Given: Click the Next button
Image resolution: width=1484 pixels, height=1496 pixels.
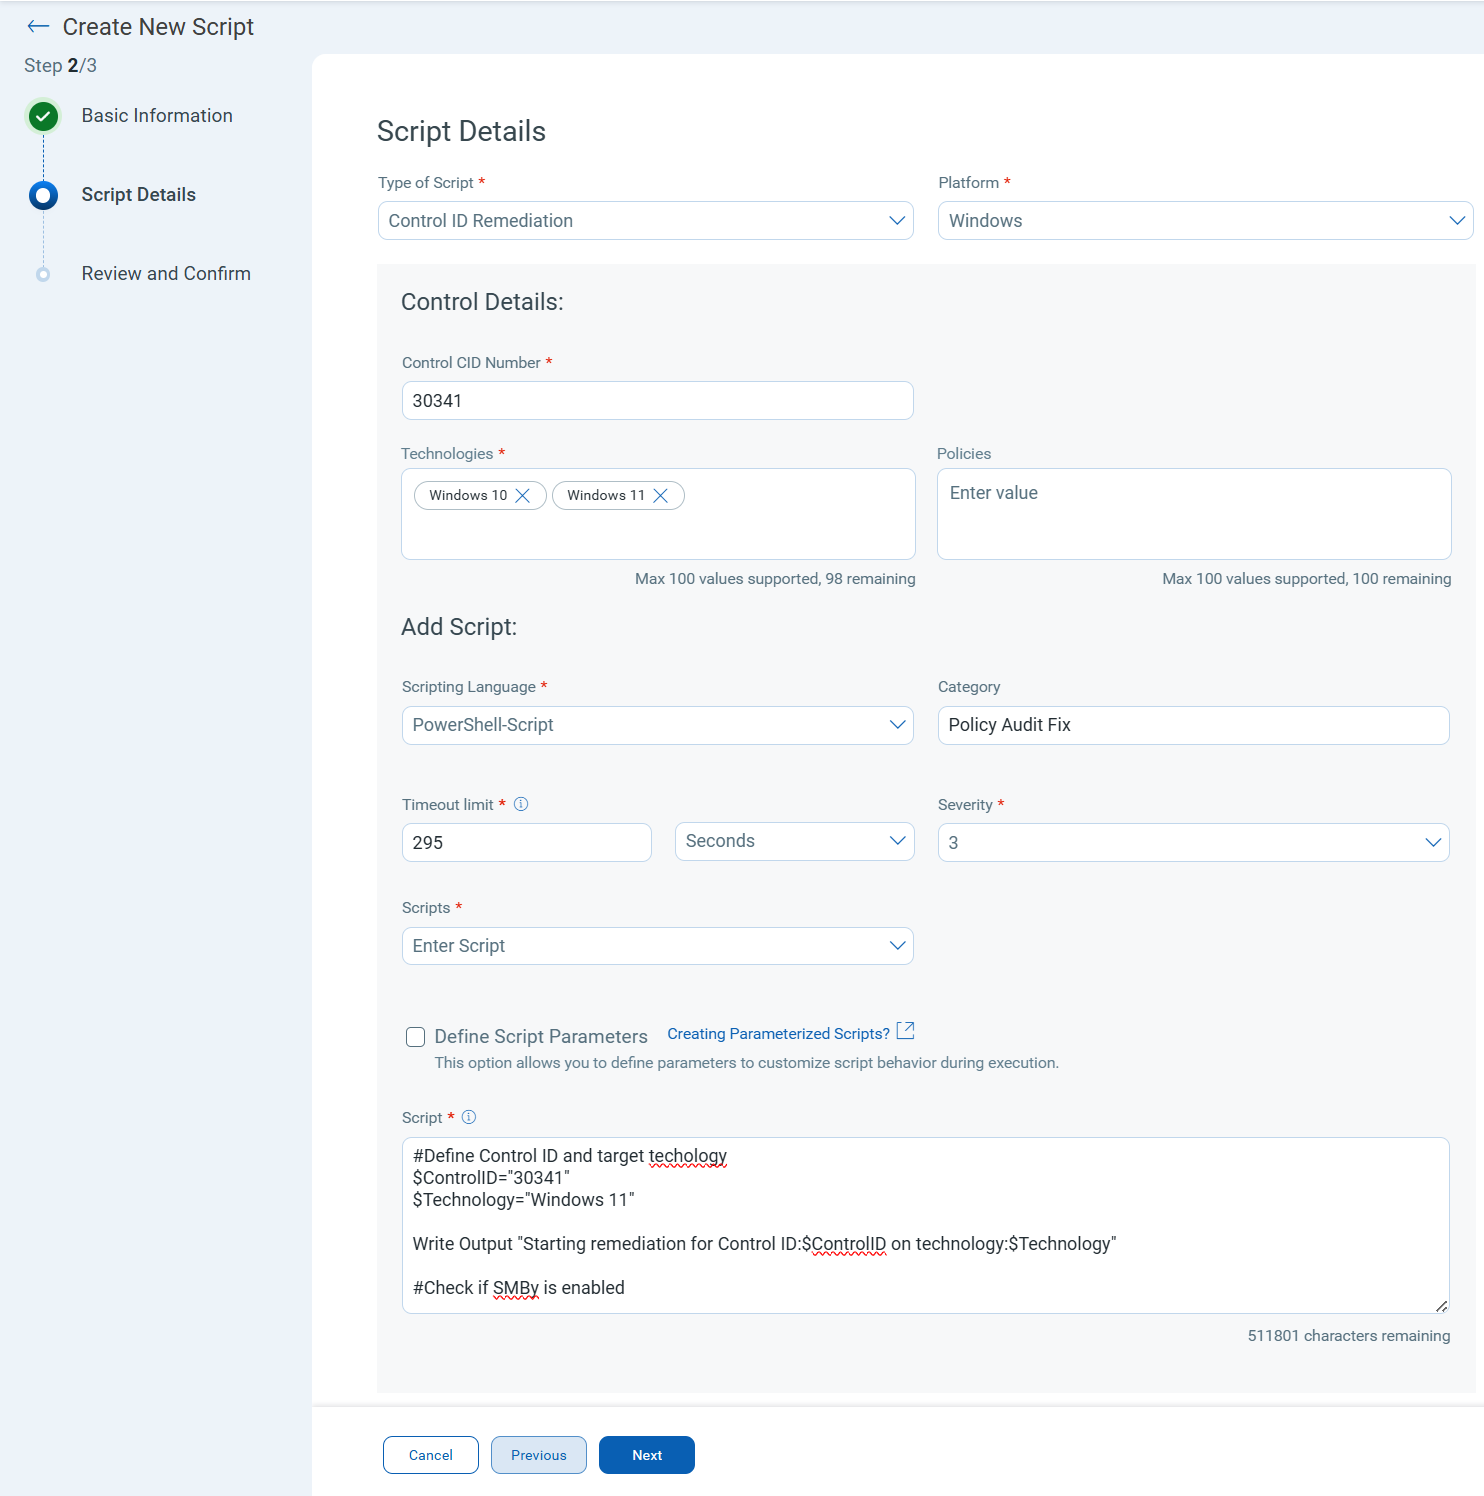Looking at the screenshot, I should tap(646, 1455).
